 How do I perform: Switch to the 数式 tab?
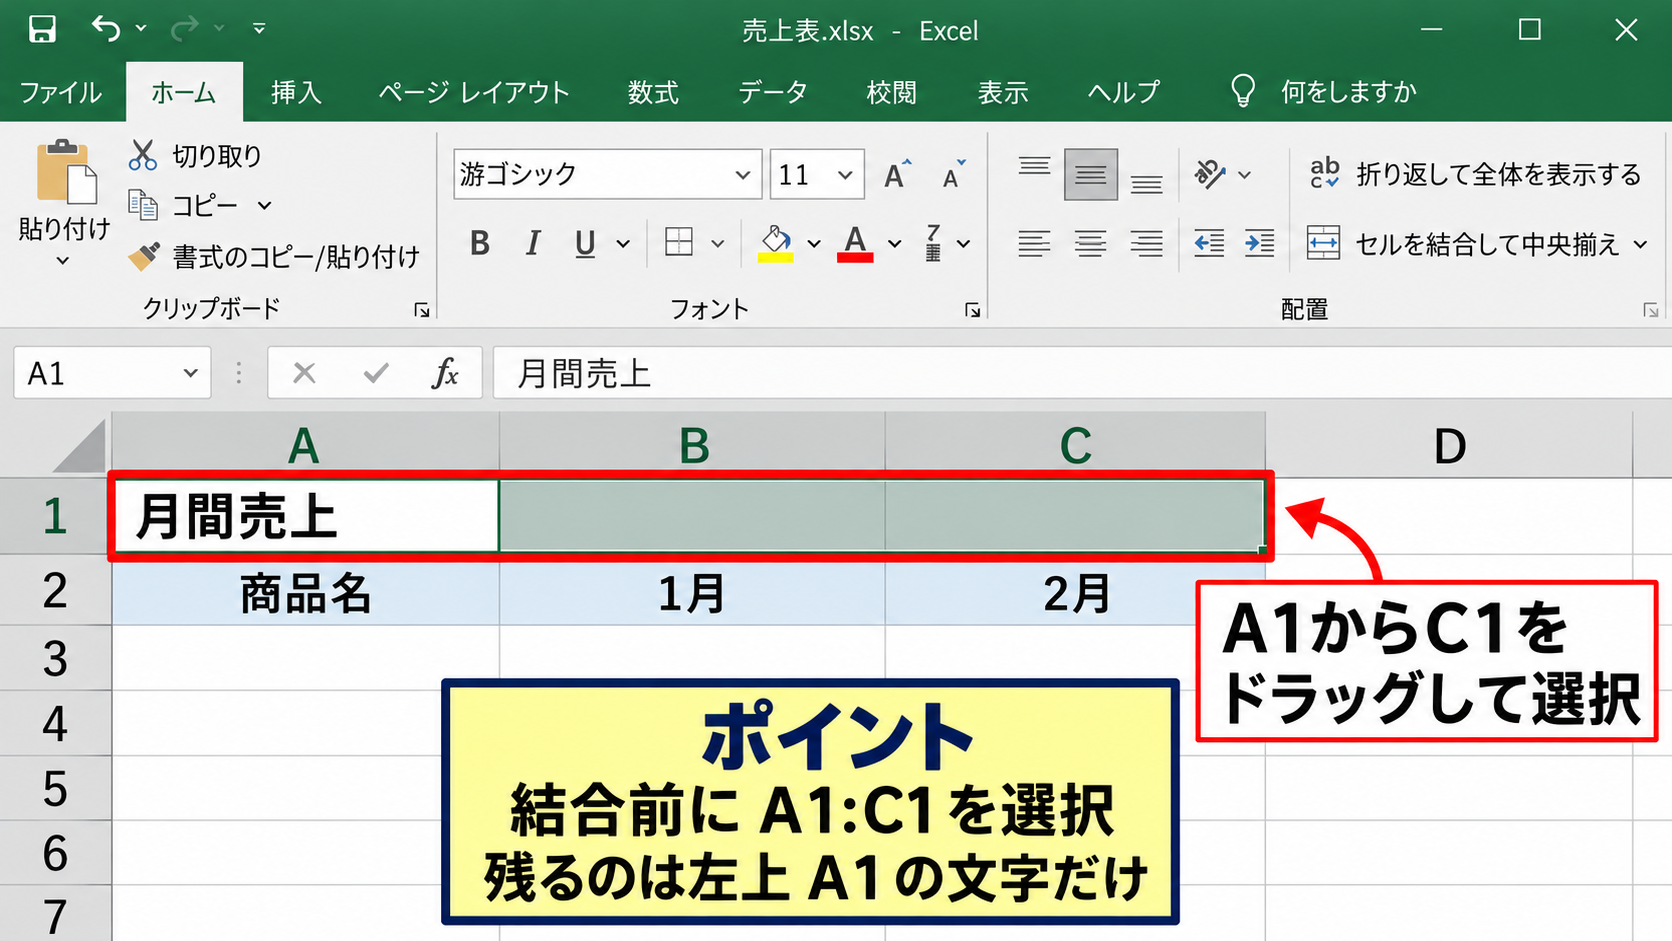653,92
